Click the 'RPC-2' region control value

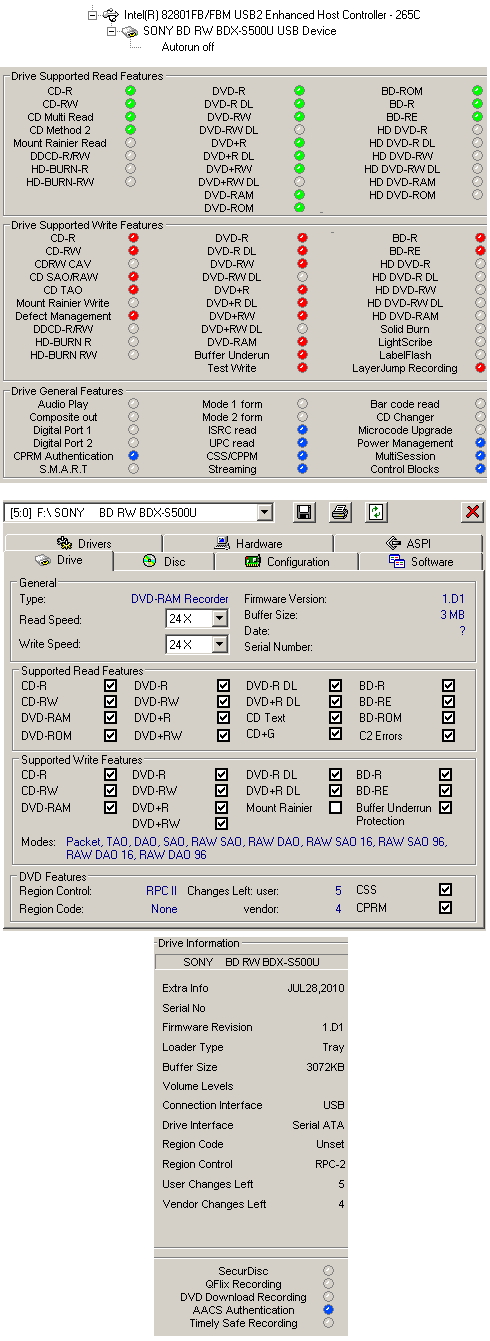(329, 1164)
